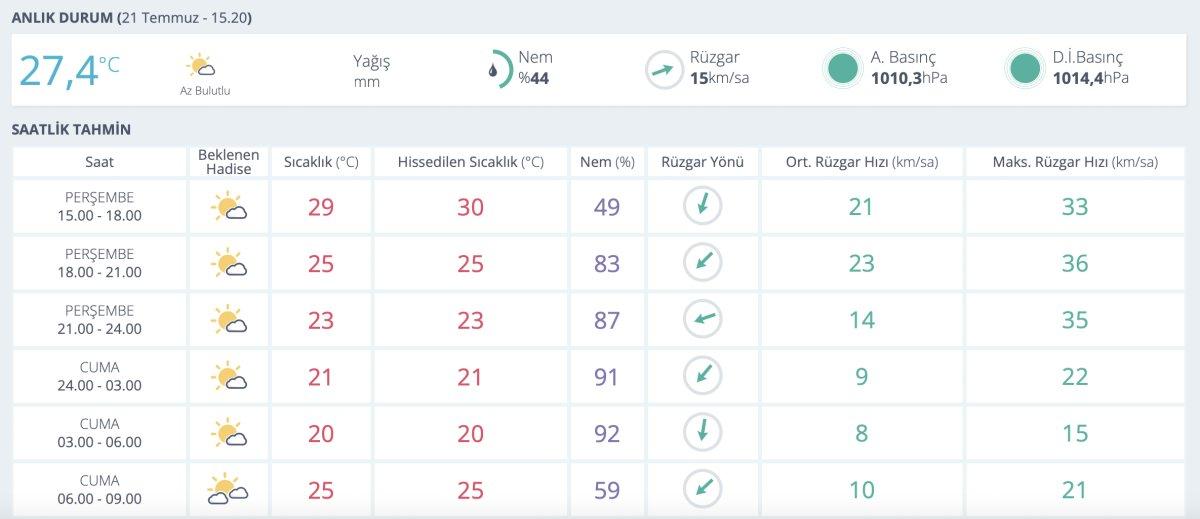Click the Ort. Rüzgar Hızı column header
1200x519 pixels.
(861, 162)
